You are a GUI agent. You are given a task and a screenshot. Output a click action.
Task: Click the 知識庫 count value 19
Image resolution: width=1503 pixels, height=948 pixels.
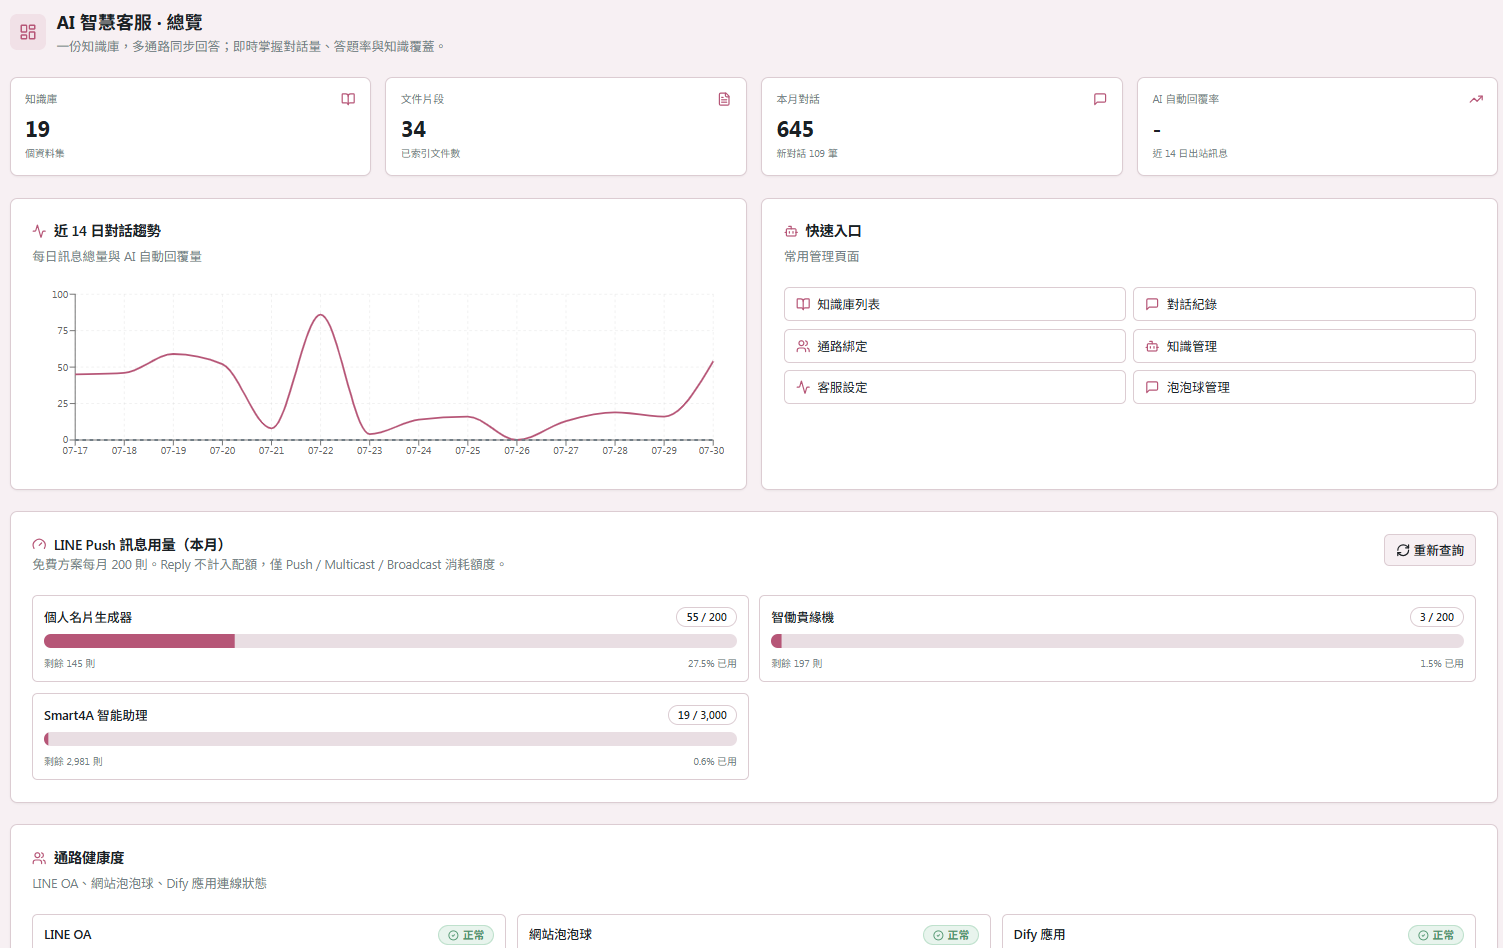point(37,129)
